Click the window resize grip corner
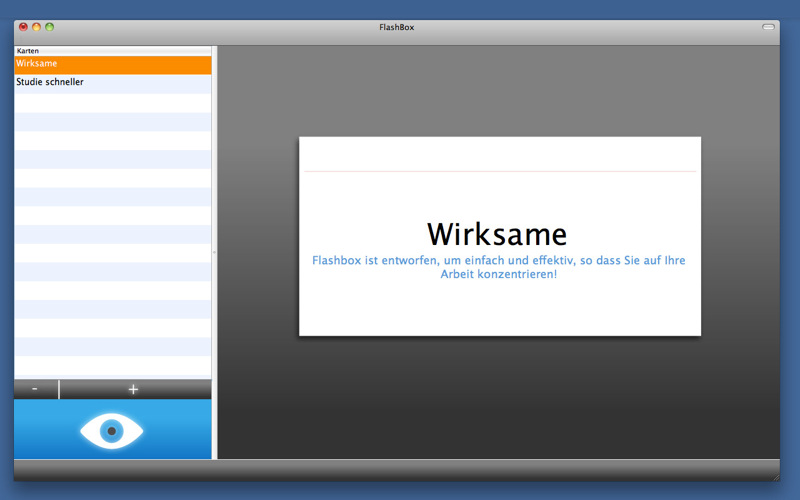The height and width of the screenshot is (500, 800). coord(776,478)
